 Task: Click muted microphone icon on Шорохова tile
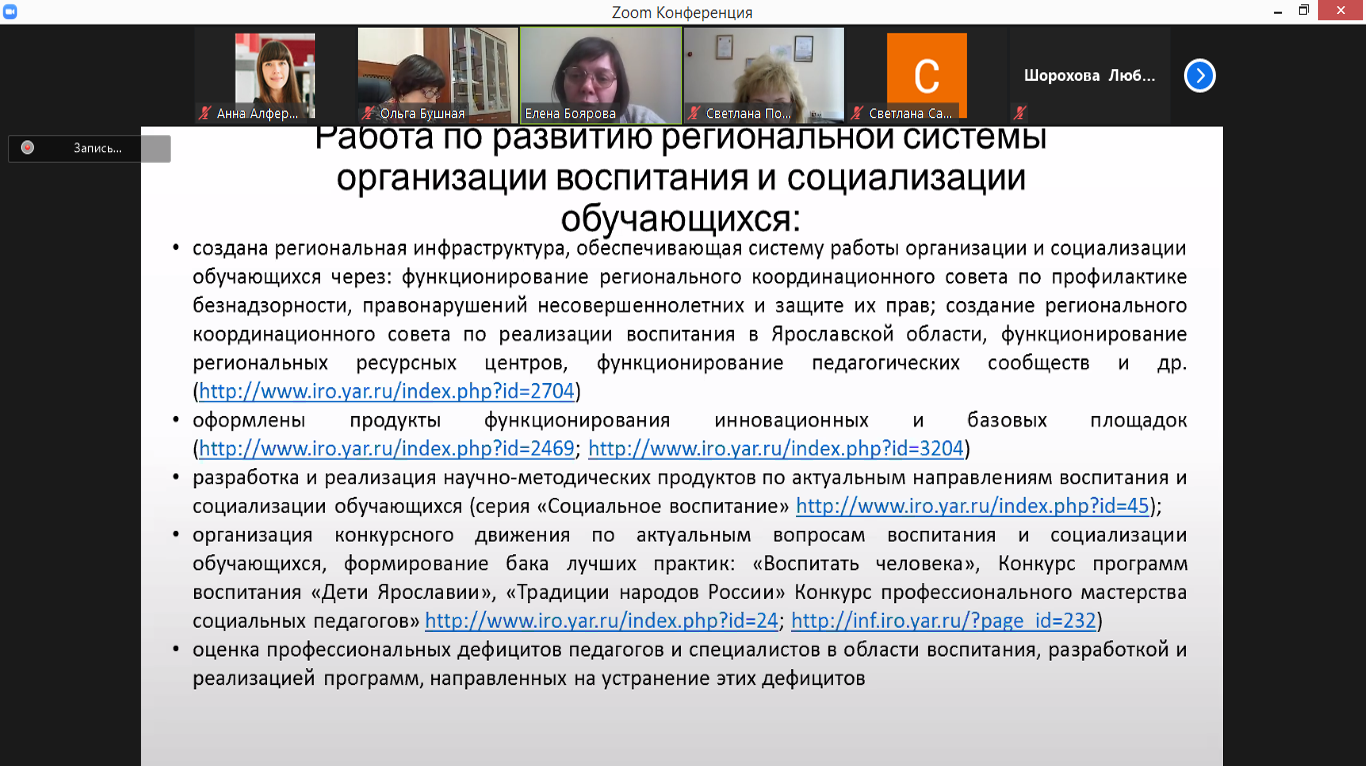(1020, 114)
